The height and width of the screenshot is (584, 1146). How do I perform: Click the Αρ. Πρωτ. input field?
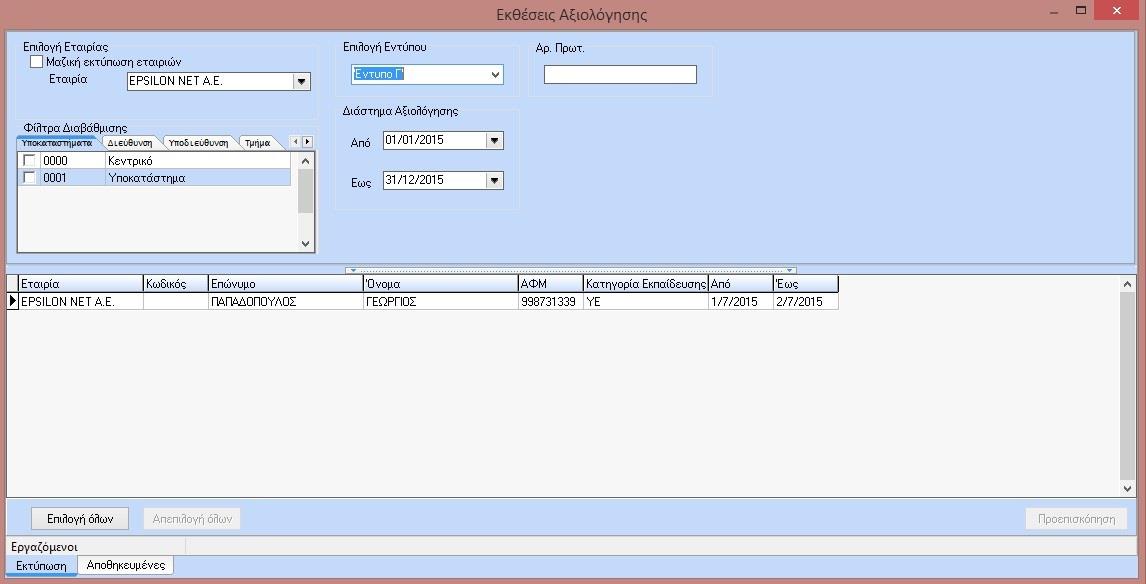pos(621,75)
